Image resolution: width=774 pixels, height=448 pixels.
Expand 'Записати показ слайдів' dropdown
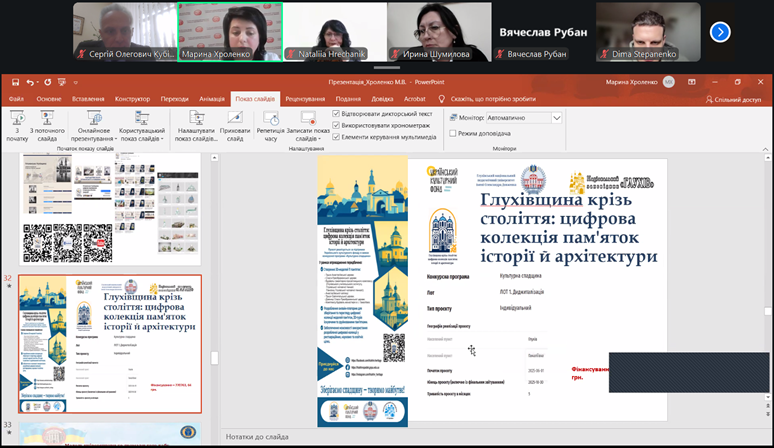[308, 139]
